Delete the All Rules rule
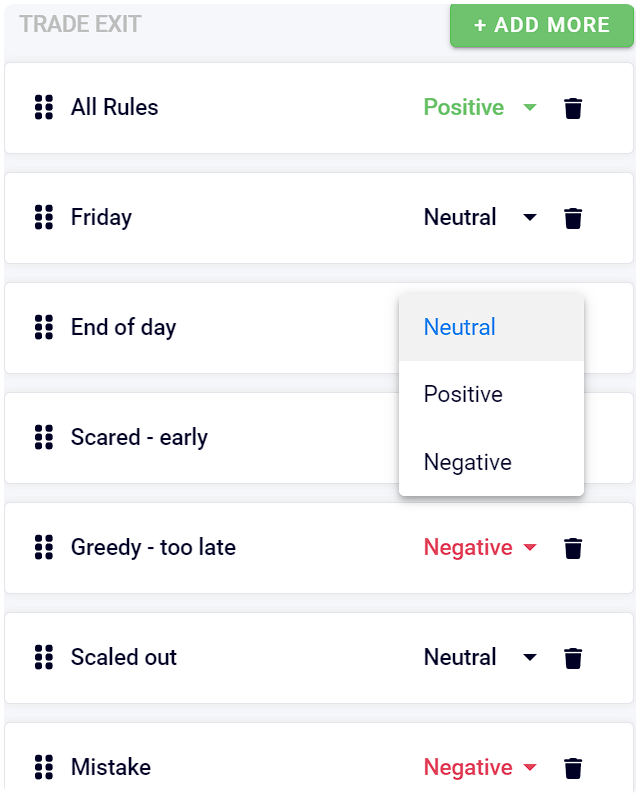642x806 pixels. (573, 107)
